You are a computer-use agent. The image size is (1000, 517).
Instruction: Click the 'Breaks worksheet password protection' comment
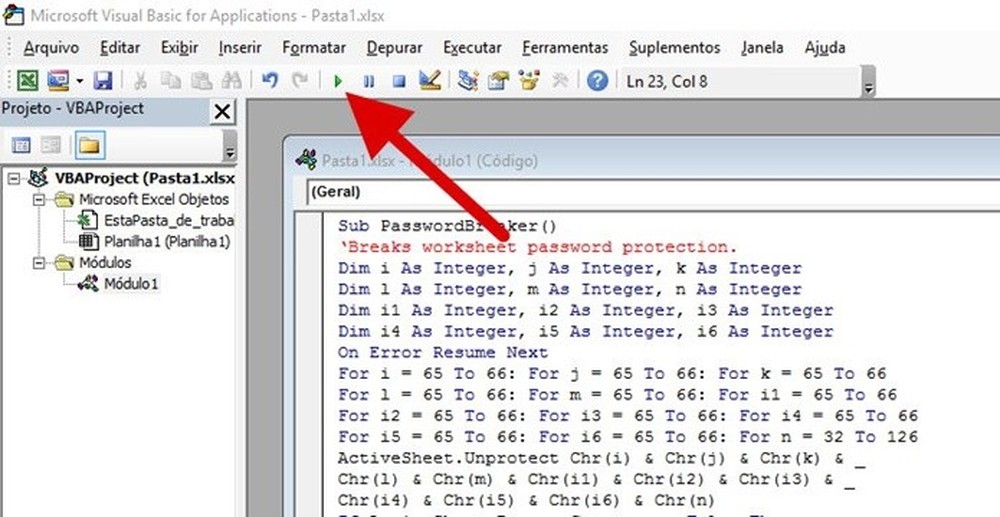pos(537,247)
